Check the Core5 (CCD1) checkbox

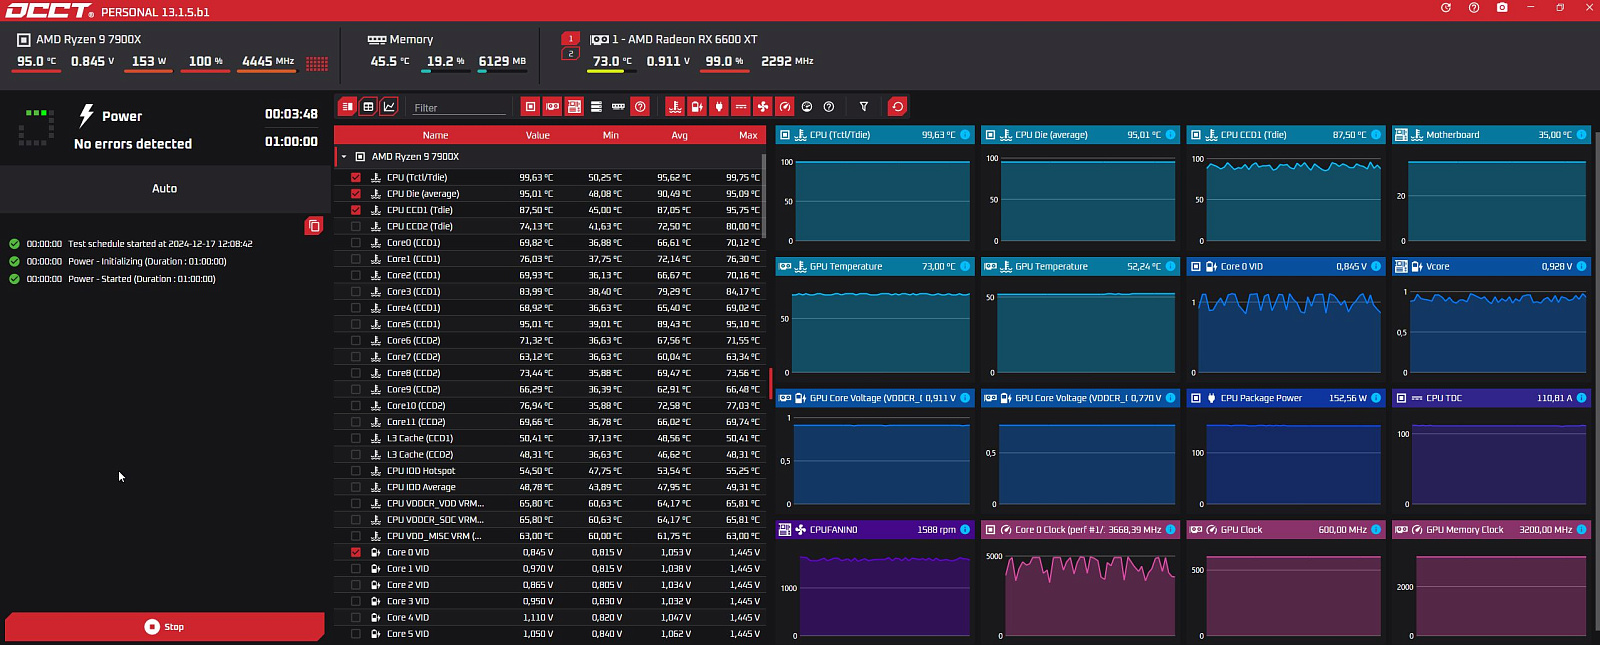pos(356,324)
